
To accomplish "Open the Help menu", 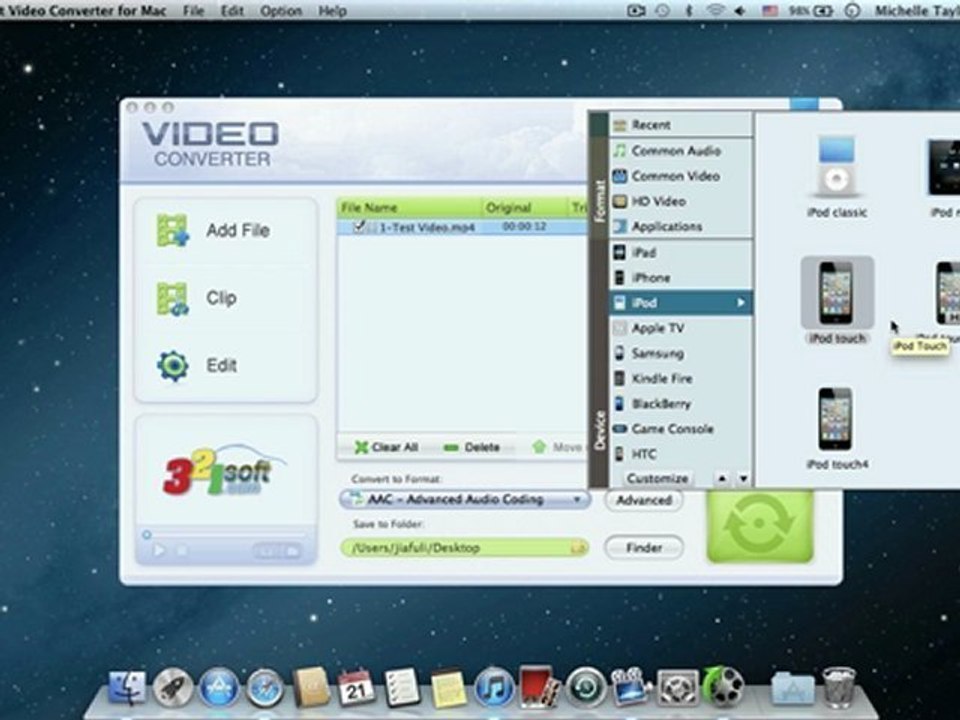I will click(x=332, y=11).
